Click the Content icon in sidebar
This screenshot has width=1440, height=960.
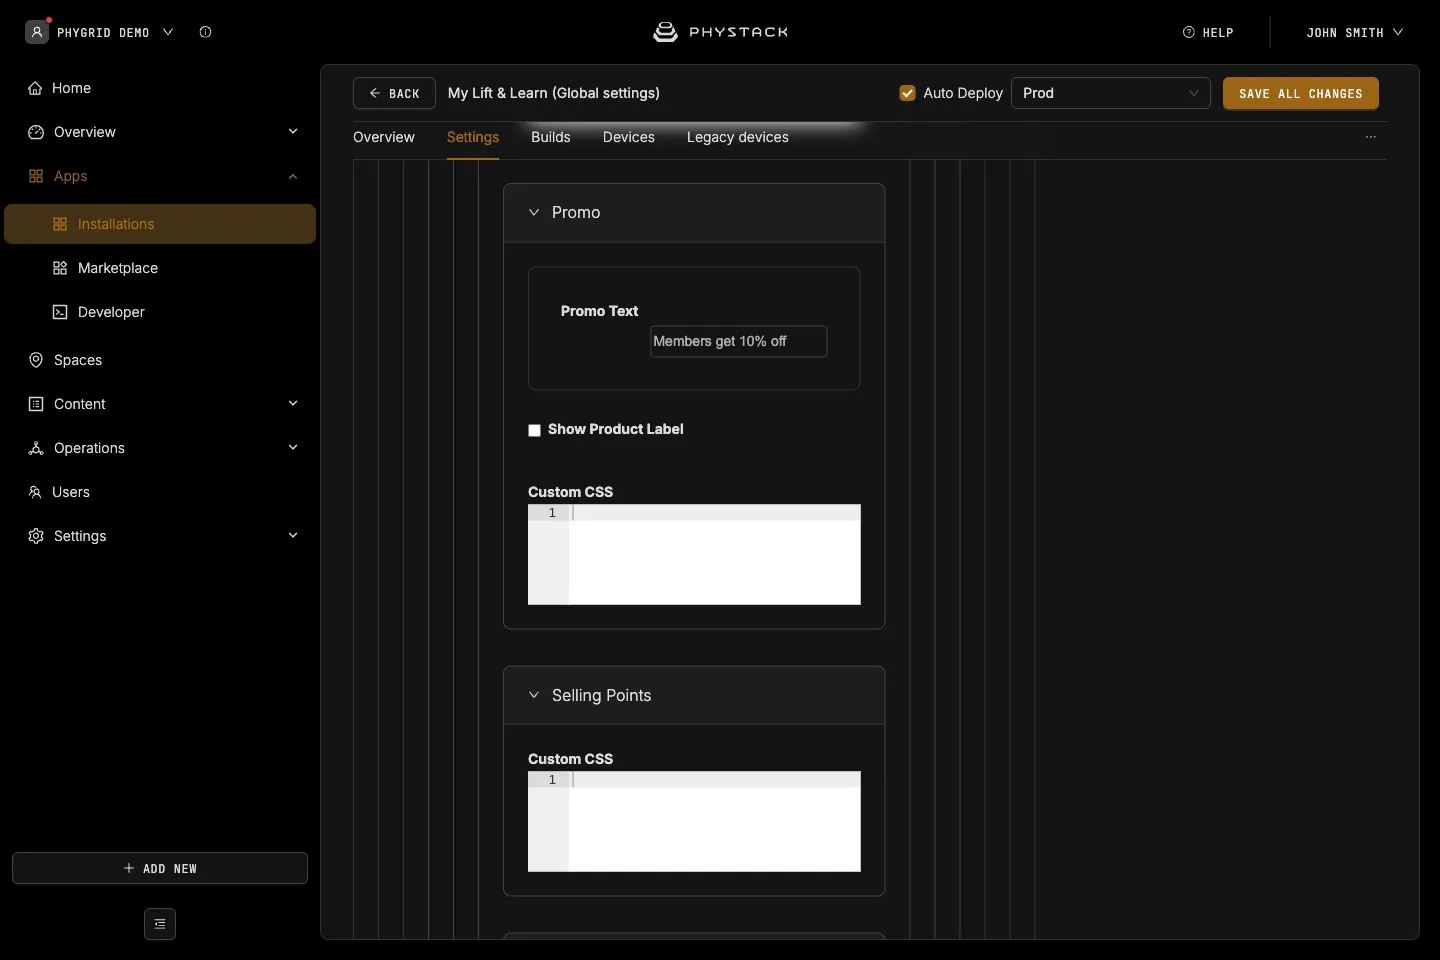coord(36,404)
